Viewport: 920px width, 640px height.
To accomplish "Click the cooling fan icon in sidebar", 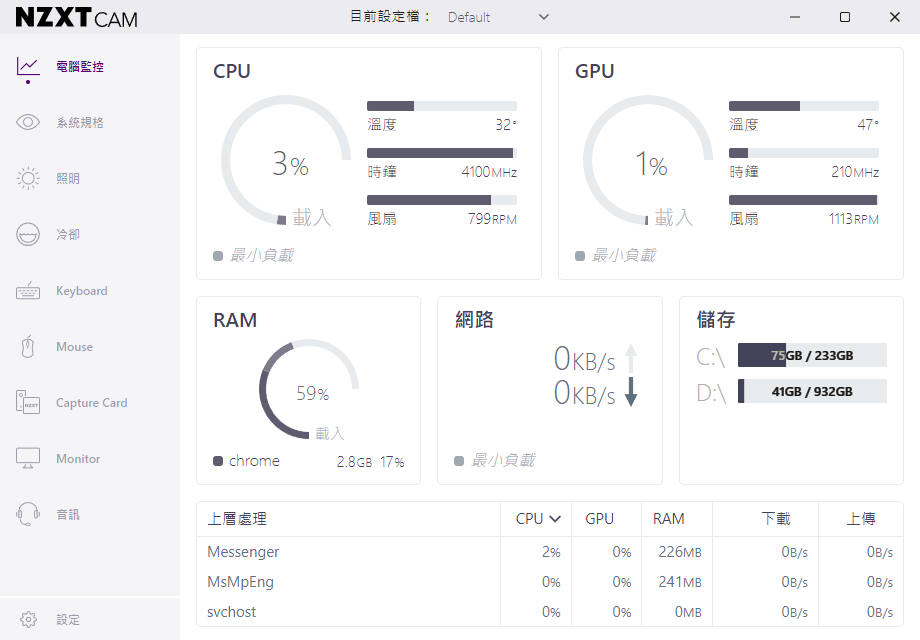I will [x=28, y=235].
